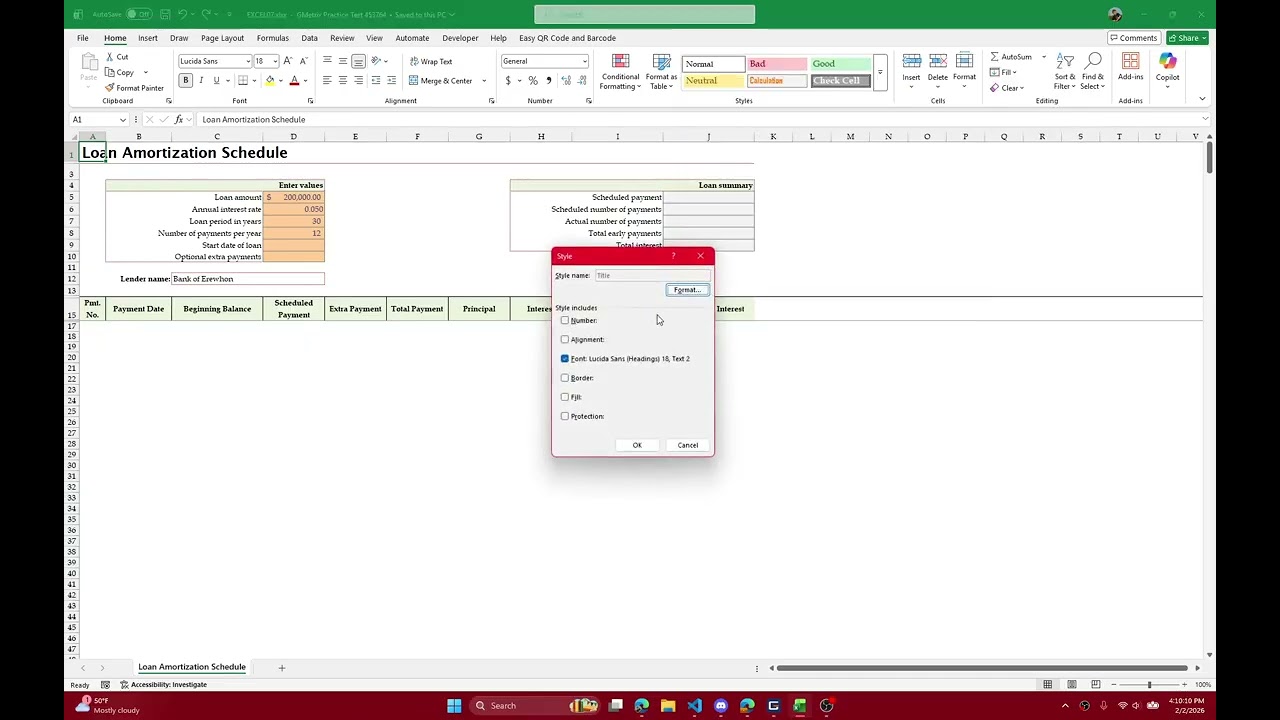Viewport: 1280px width, 720px height.
Task: Click the AutoSum sigma icon
Action: point(994,57)
